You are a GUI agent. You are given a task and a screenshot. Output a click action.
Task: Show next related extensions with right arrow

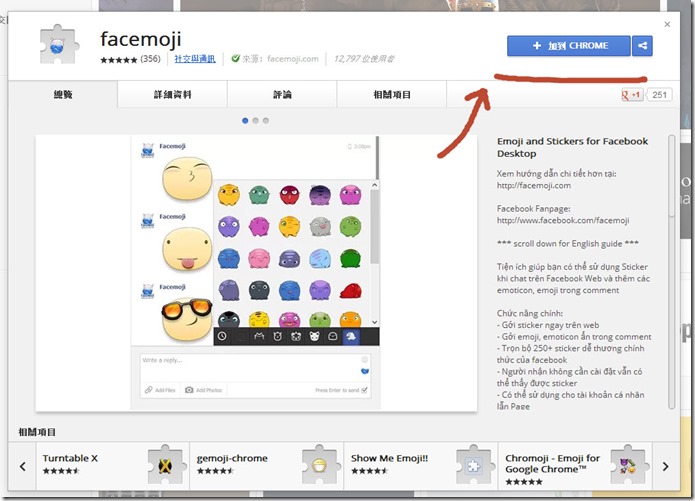coord(665,466)
